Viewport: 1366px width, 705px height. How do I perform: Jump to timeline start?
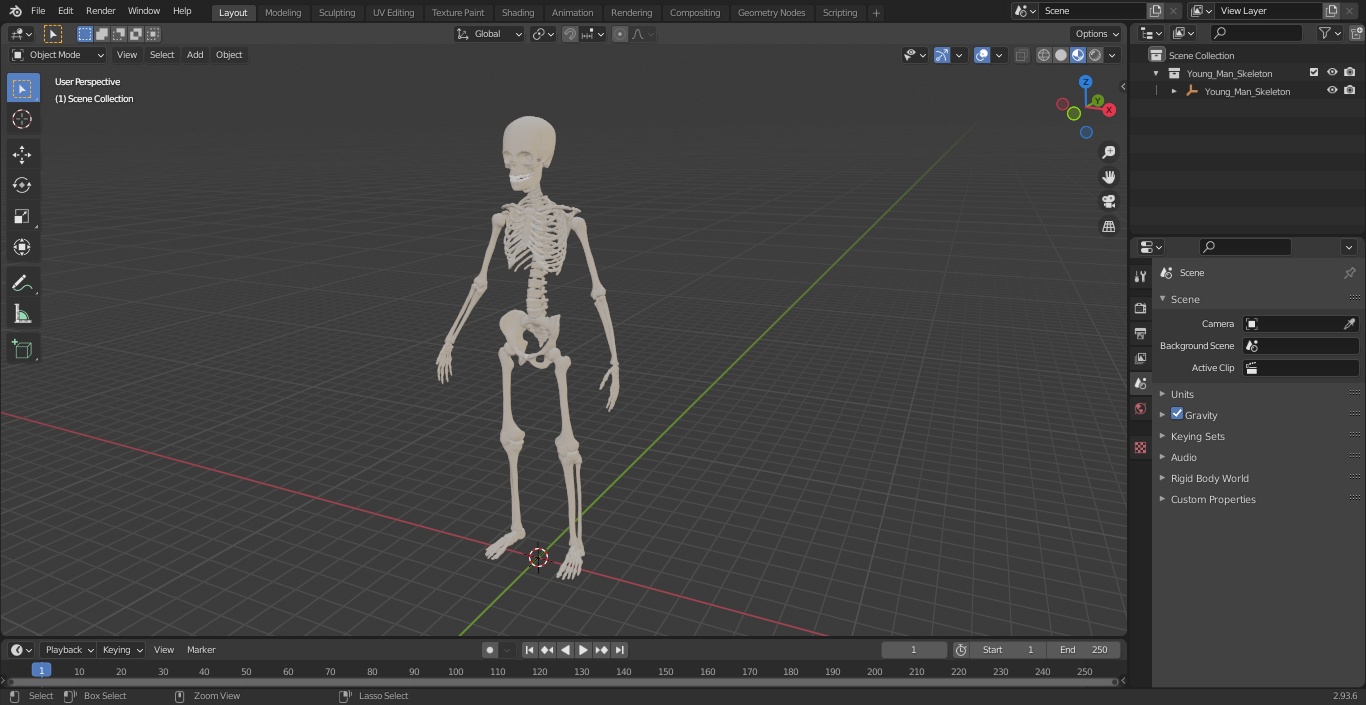[529, 650]
